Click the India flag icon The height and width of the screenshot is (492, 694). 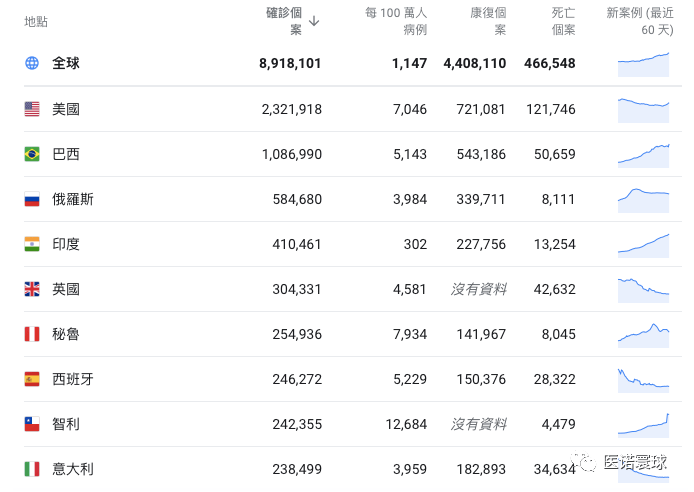(x=32, y=244)
